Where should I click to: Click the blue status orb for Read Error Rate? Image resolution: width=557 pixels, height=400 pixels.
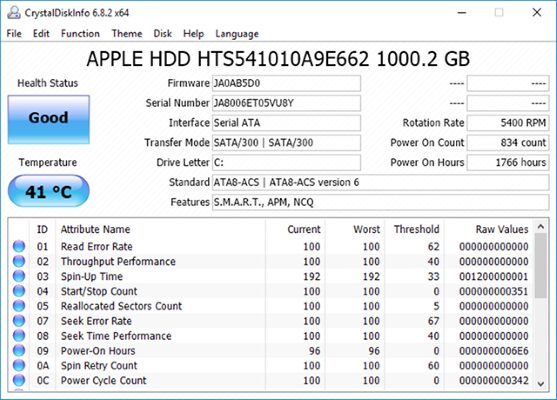point(19,246)
